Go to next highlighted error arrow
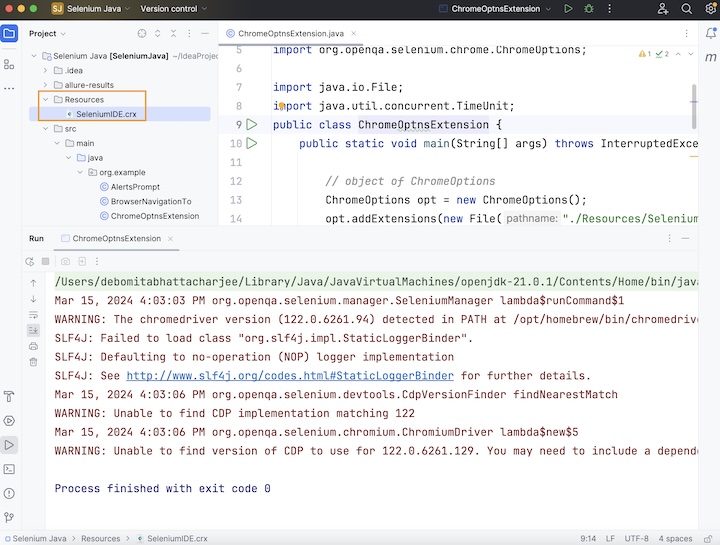The width and height of the screenshot is (720, 545). coord(690,54)
